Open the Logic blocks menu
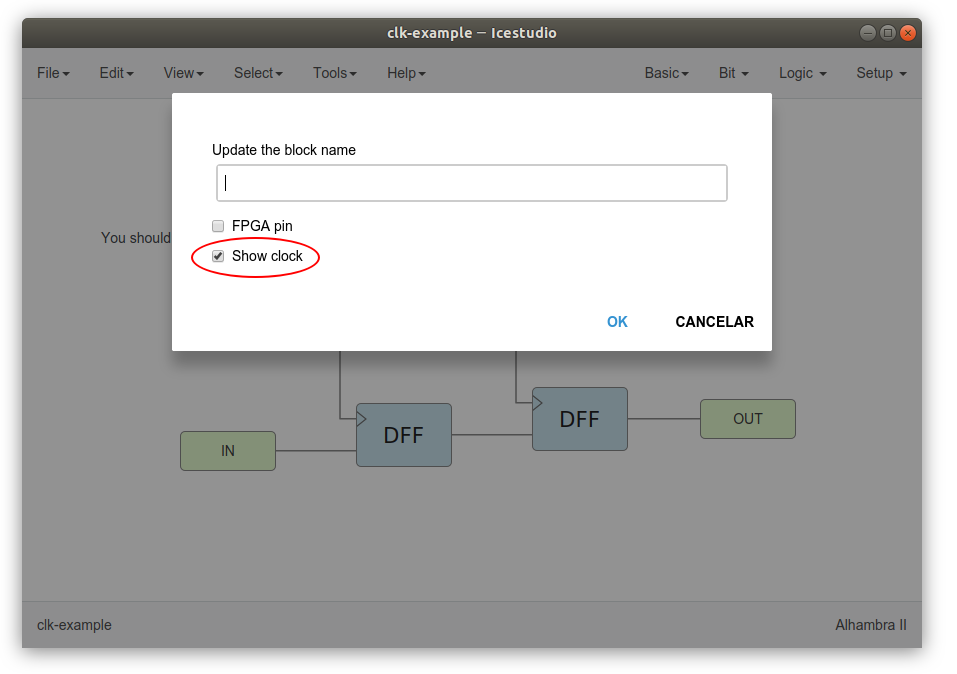The width and height of the screenshot is (957, 674). (801, 72)
